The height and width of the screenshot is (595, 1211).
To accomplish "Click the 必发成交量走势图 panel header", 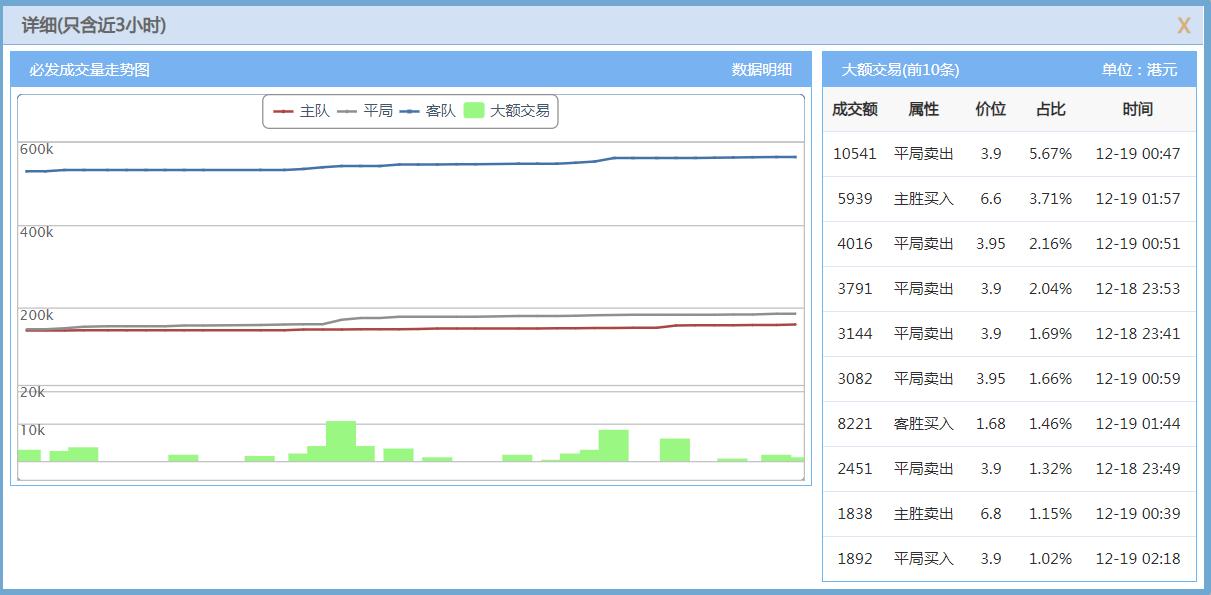I will [x=88, y=70].
